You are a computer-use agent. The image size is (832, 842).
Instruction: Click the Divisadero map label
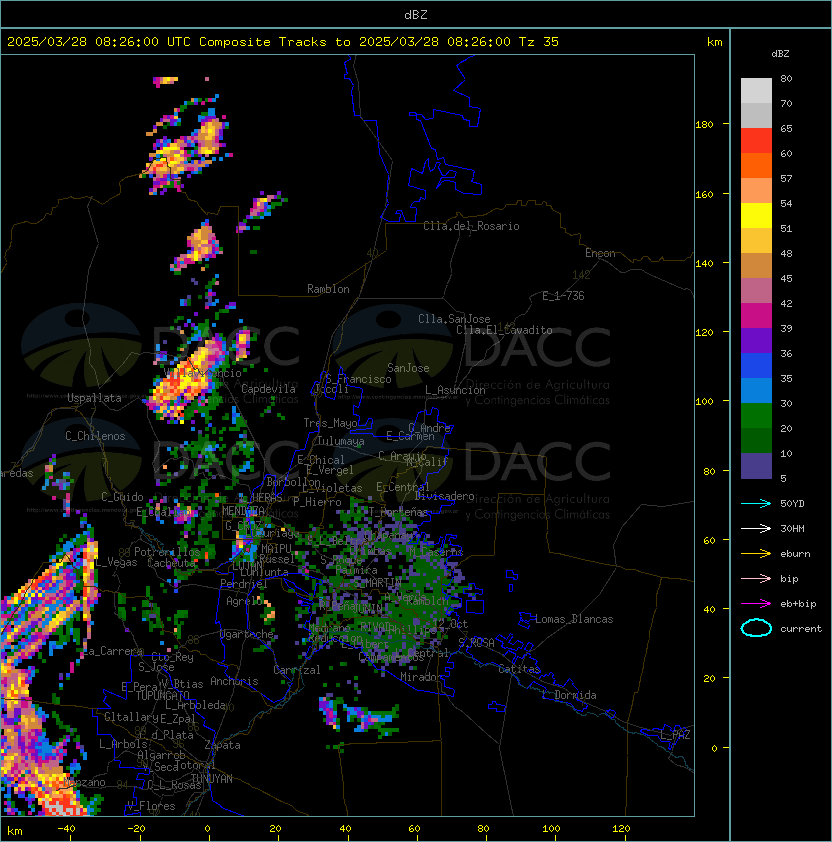[445, 496]
